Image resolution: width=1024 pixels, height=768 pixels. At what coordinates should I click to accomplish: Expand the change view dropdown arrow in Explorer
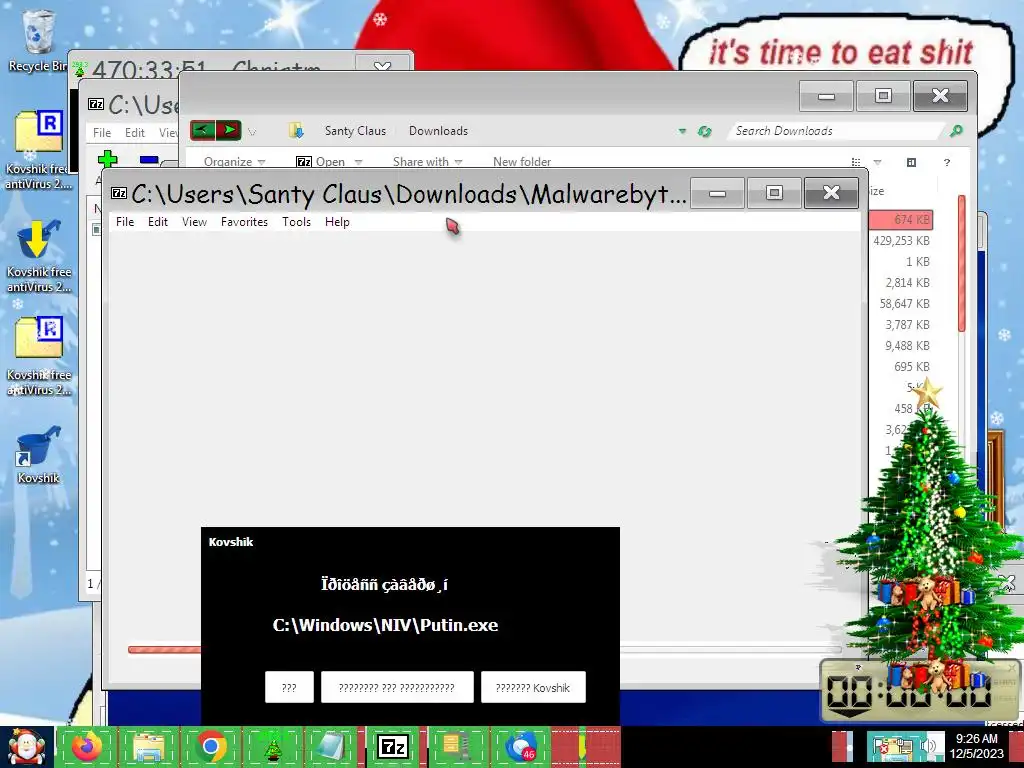[x=877, y=162]
